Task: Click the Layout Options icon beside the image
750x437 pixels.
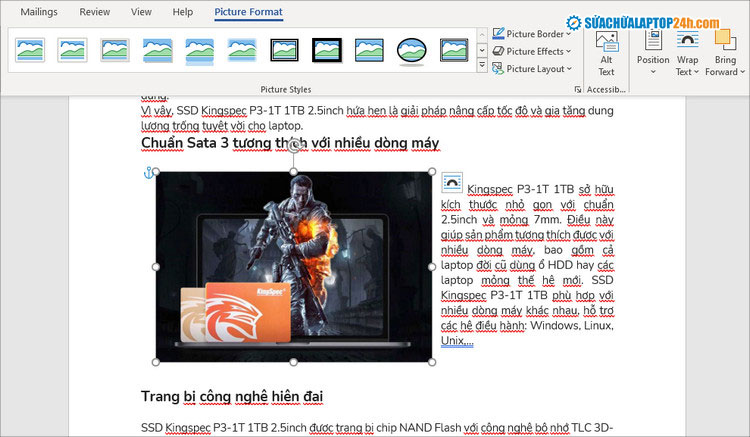Action: point(452,182)
